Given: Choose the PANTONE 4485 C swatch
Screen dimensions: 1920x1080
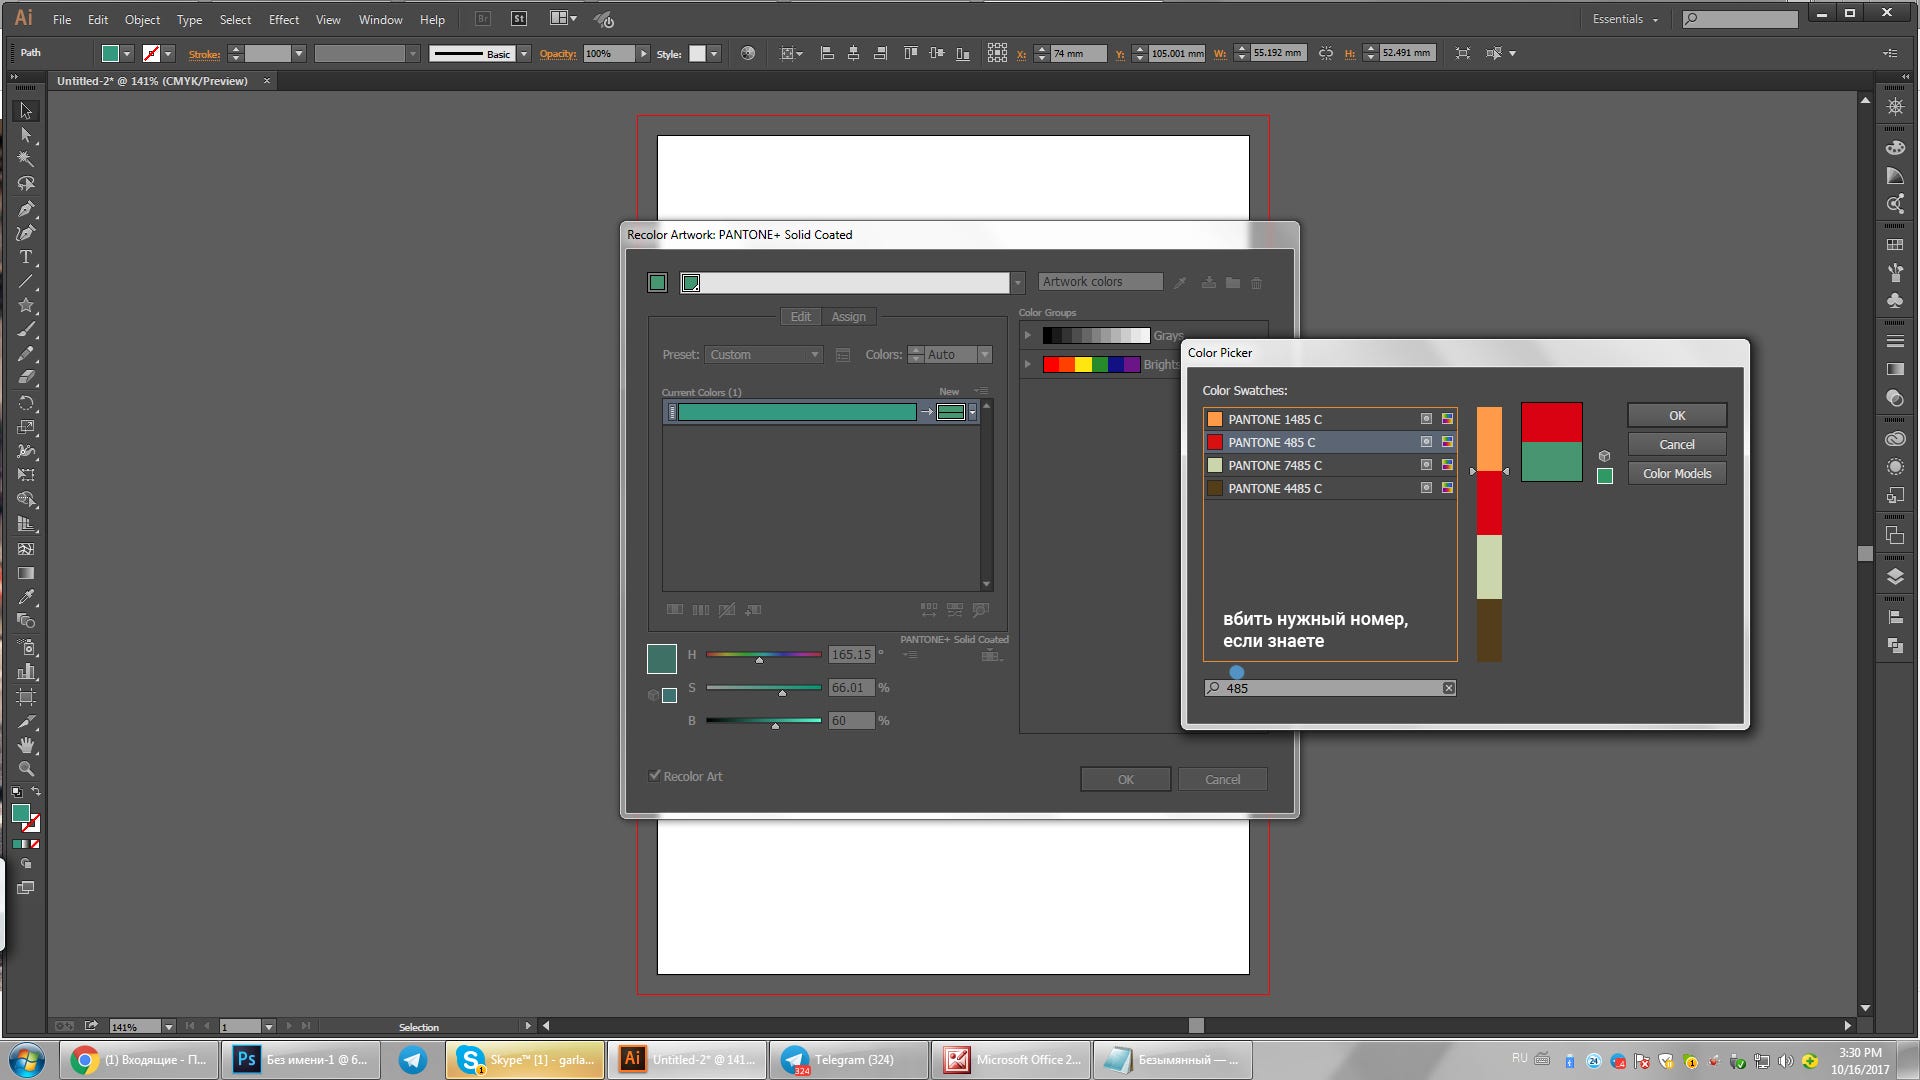Looking at the screenshot, I should point(1330,488).
